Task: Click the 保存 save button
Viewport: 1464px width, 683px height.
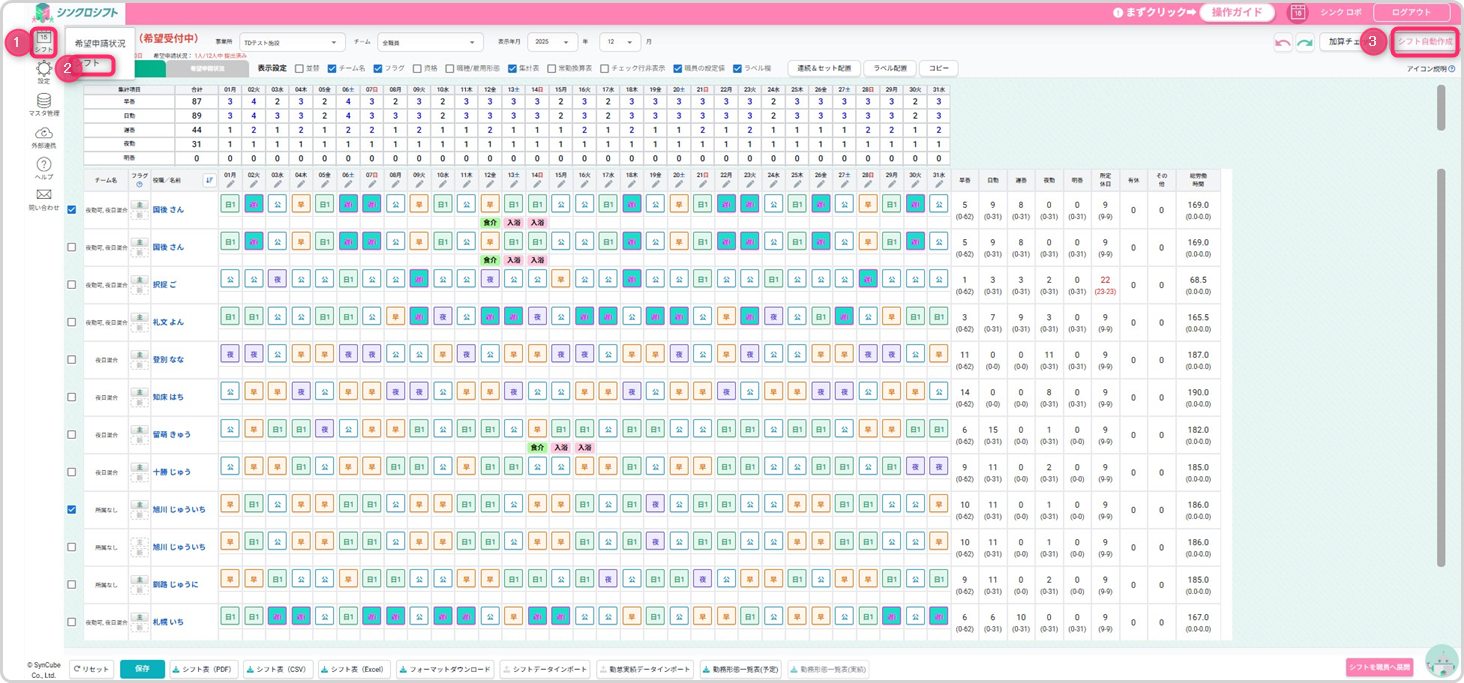Action: click(142, 669)
